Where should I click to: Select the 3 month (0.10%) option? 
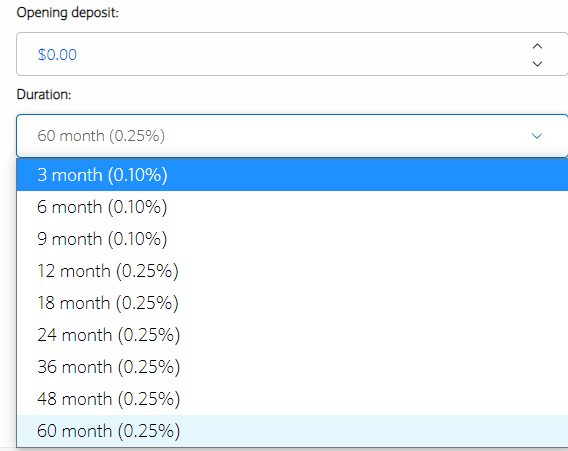(x=292, y=175)
